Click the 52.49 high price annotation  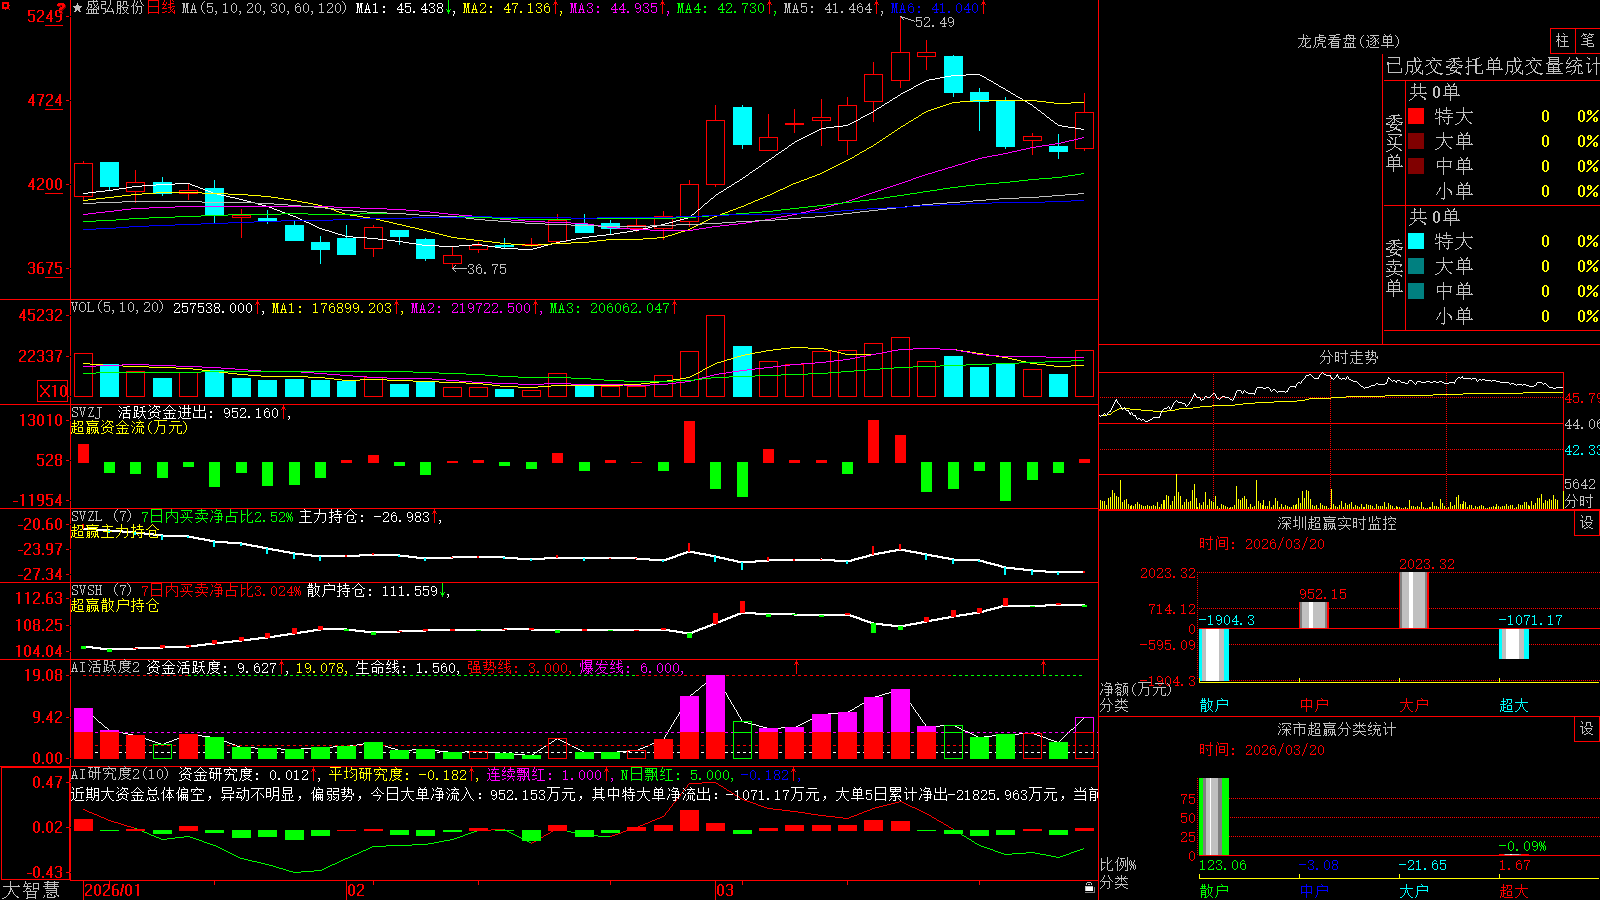934,22
